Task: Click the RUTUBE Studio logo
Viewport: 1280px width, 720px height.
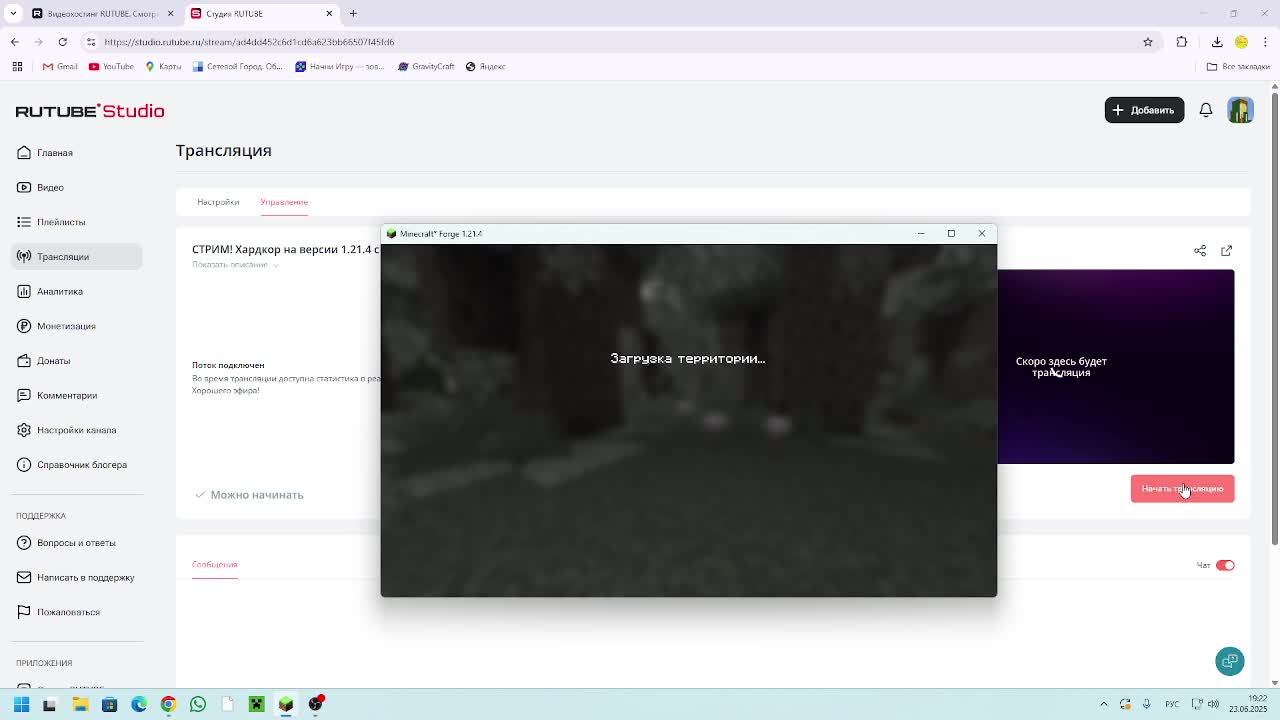Action: click(90, 111)
